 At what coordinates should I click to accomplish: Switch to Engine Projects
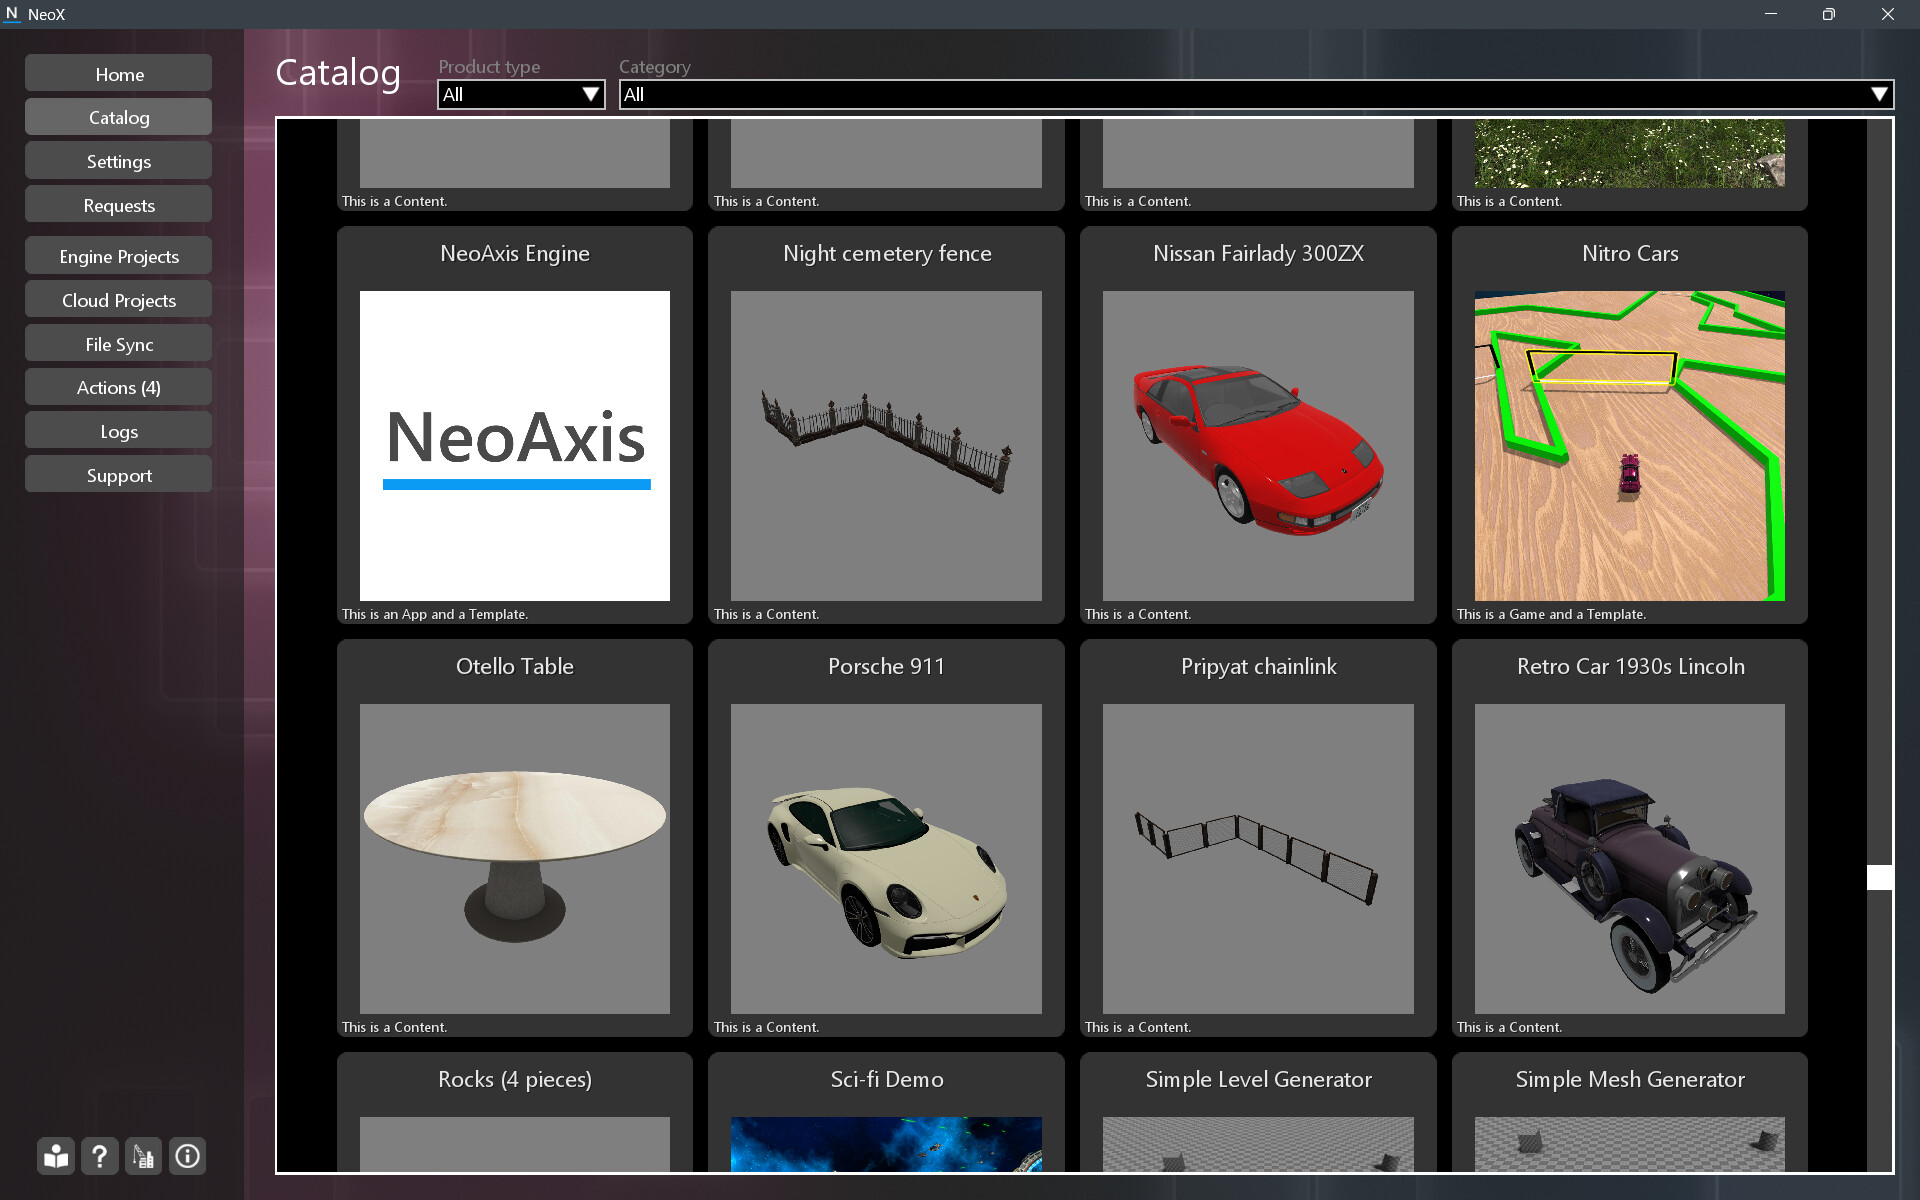pyautogui.click(x=119, y=256)
